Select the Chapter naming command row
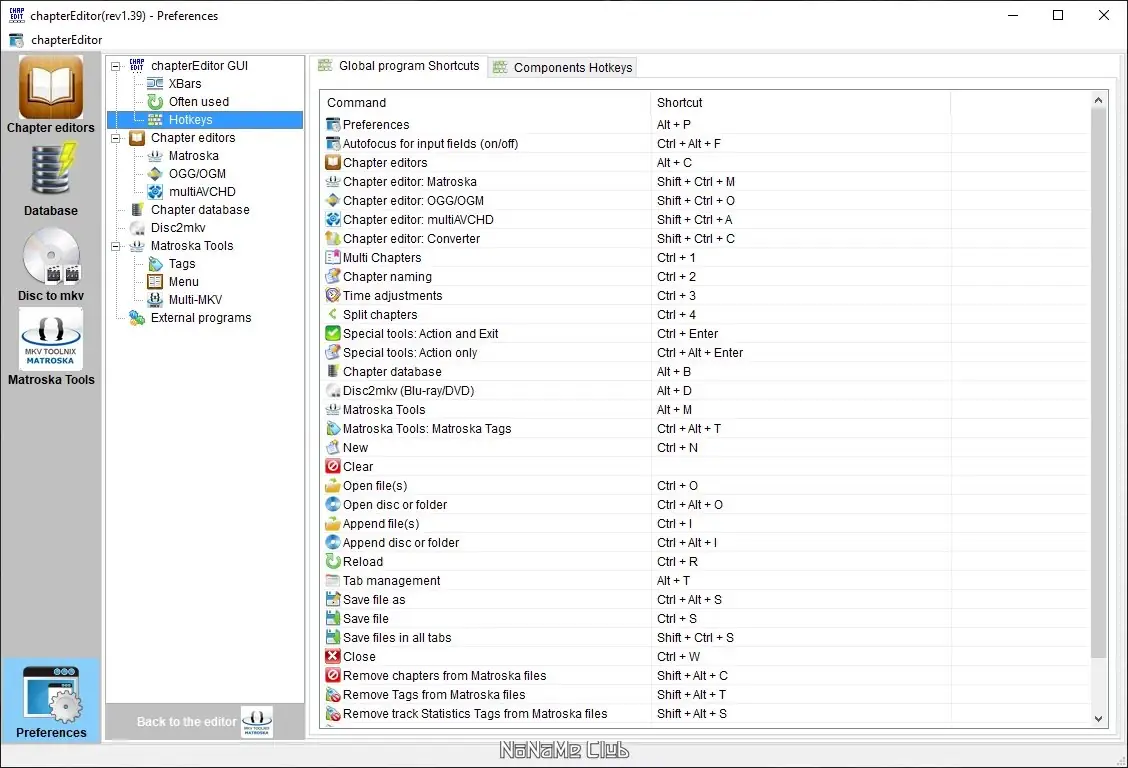 705,276
